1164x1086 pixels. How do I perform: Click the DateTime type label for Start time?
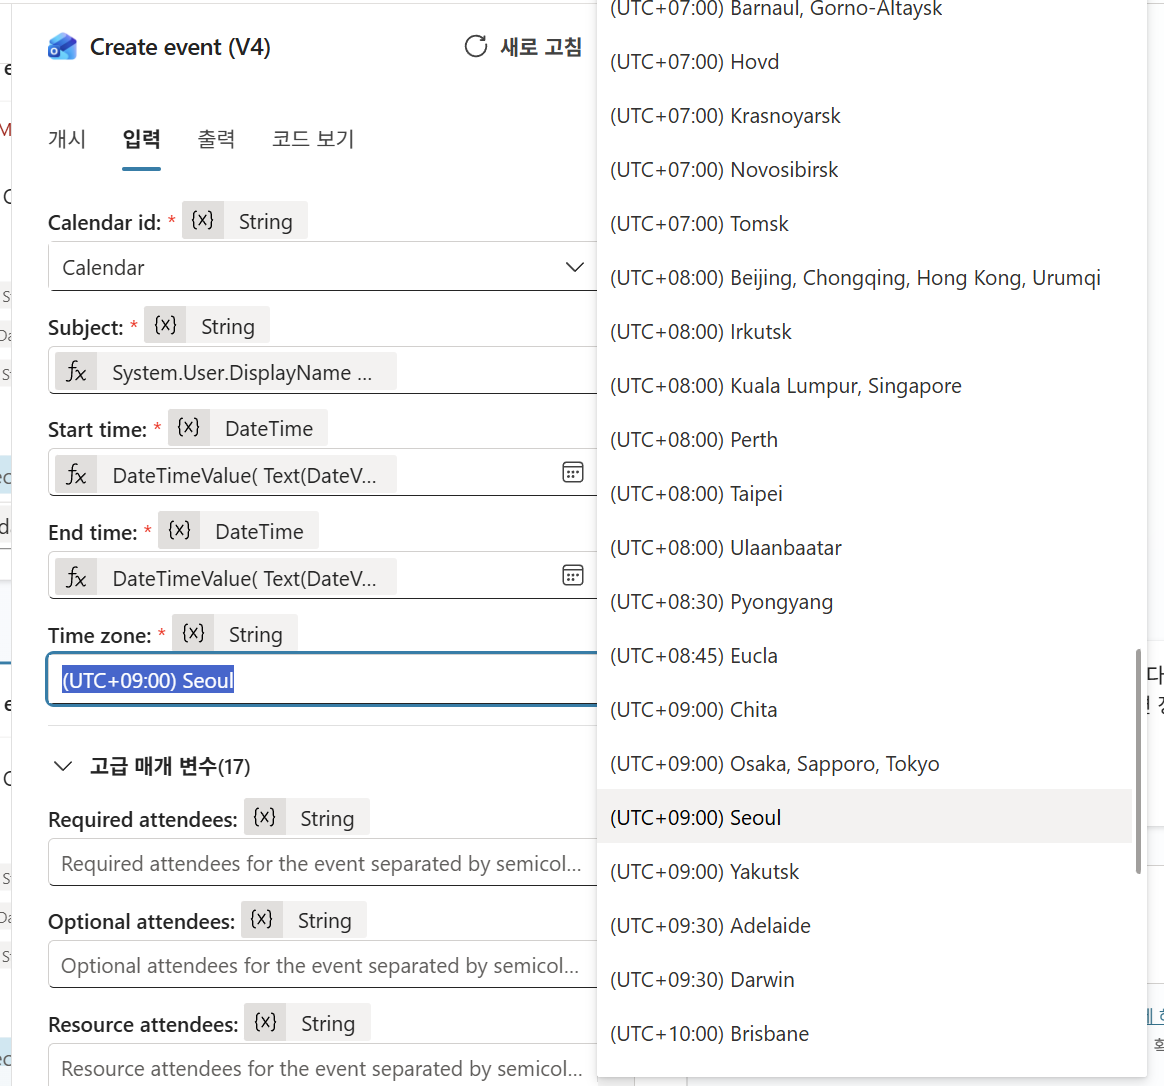pos(269,428)
